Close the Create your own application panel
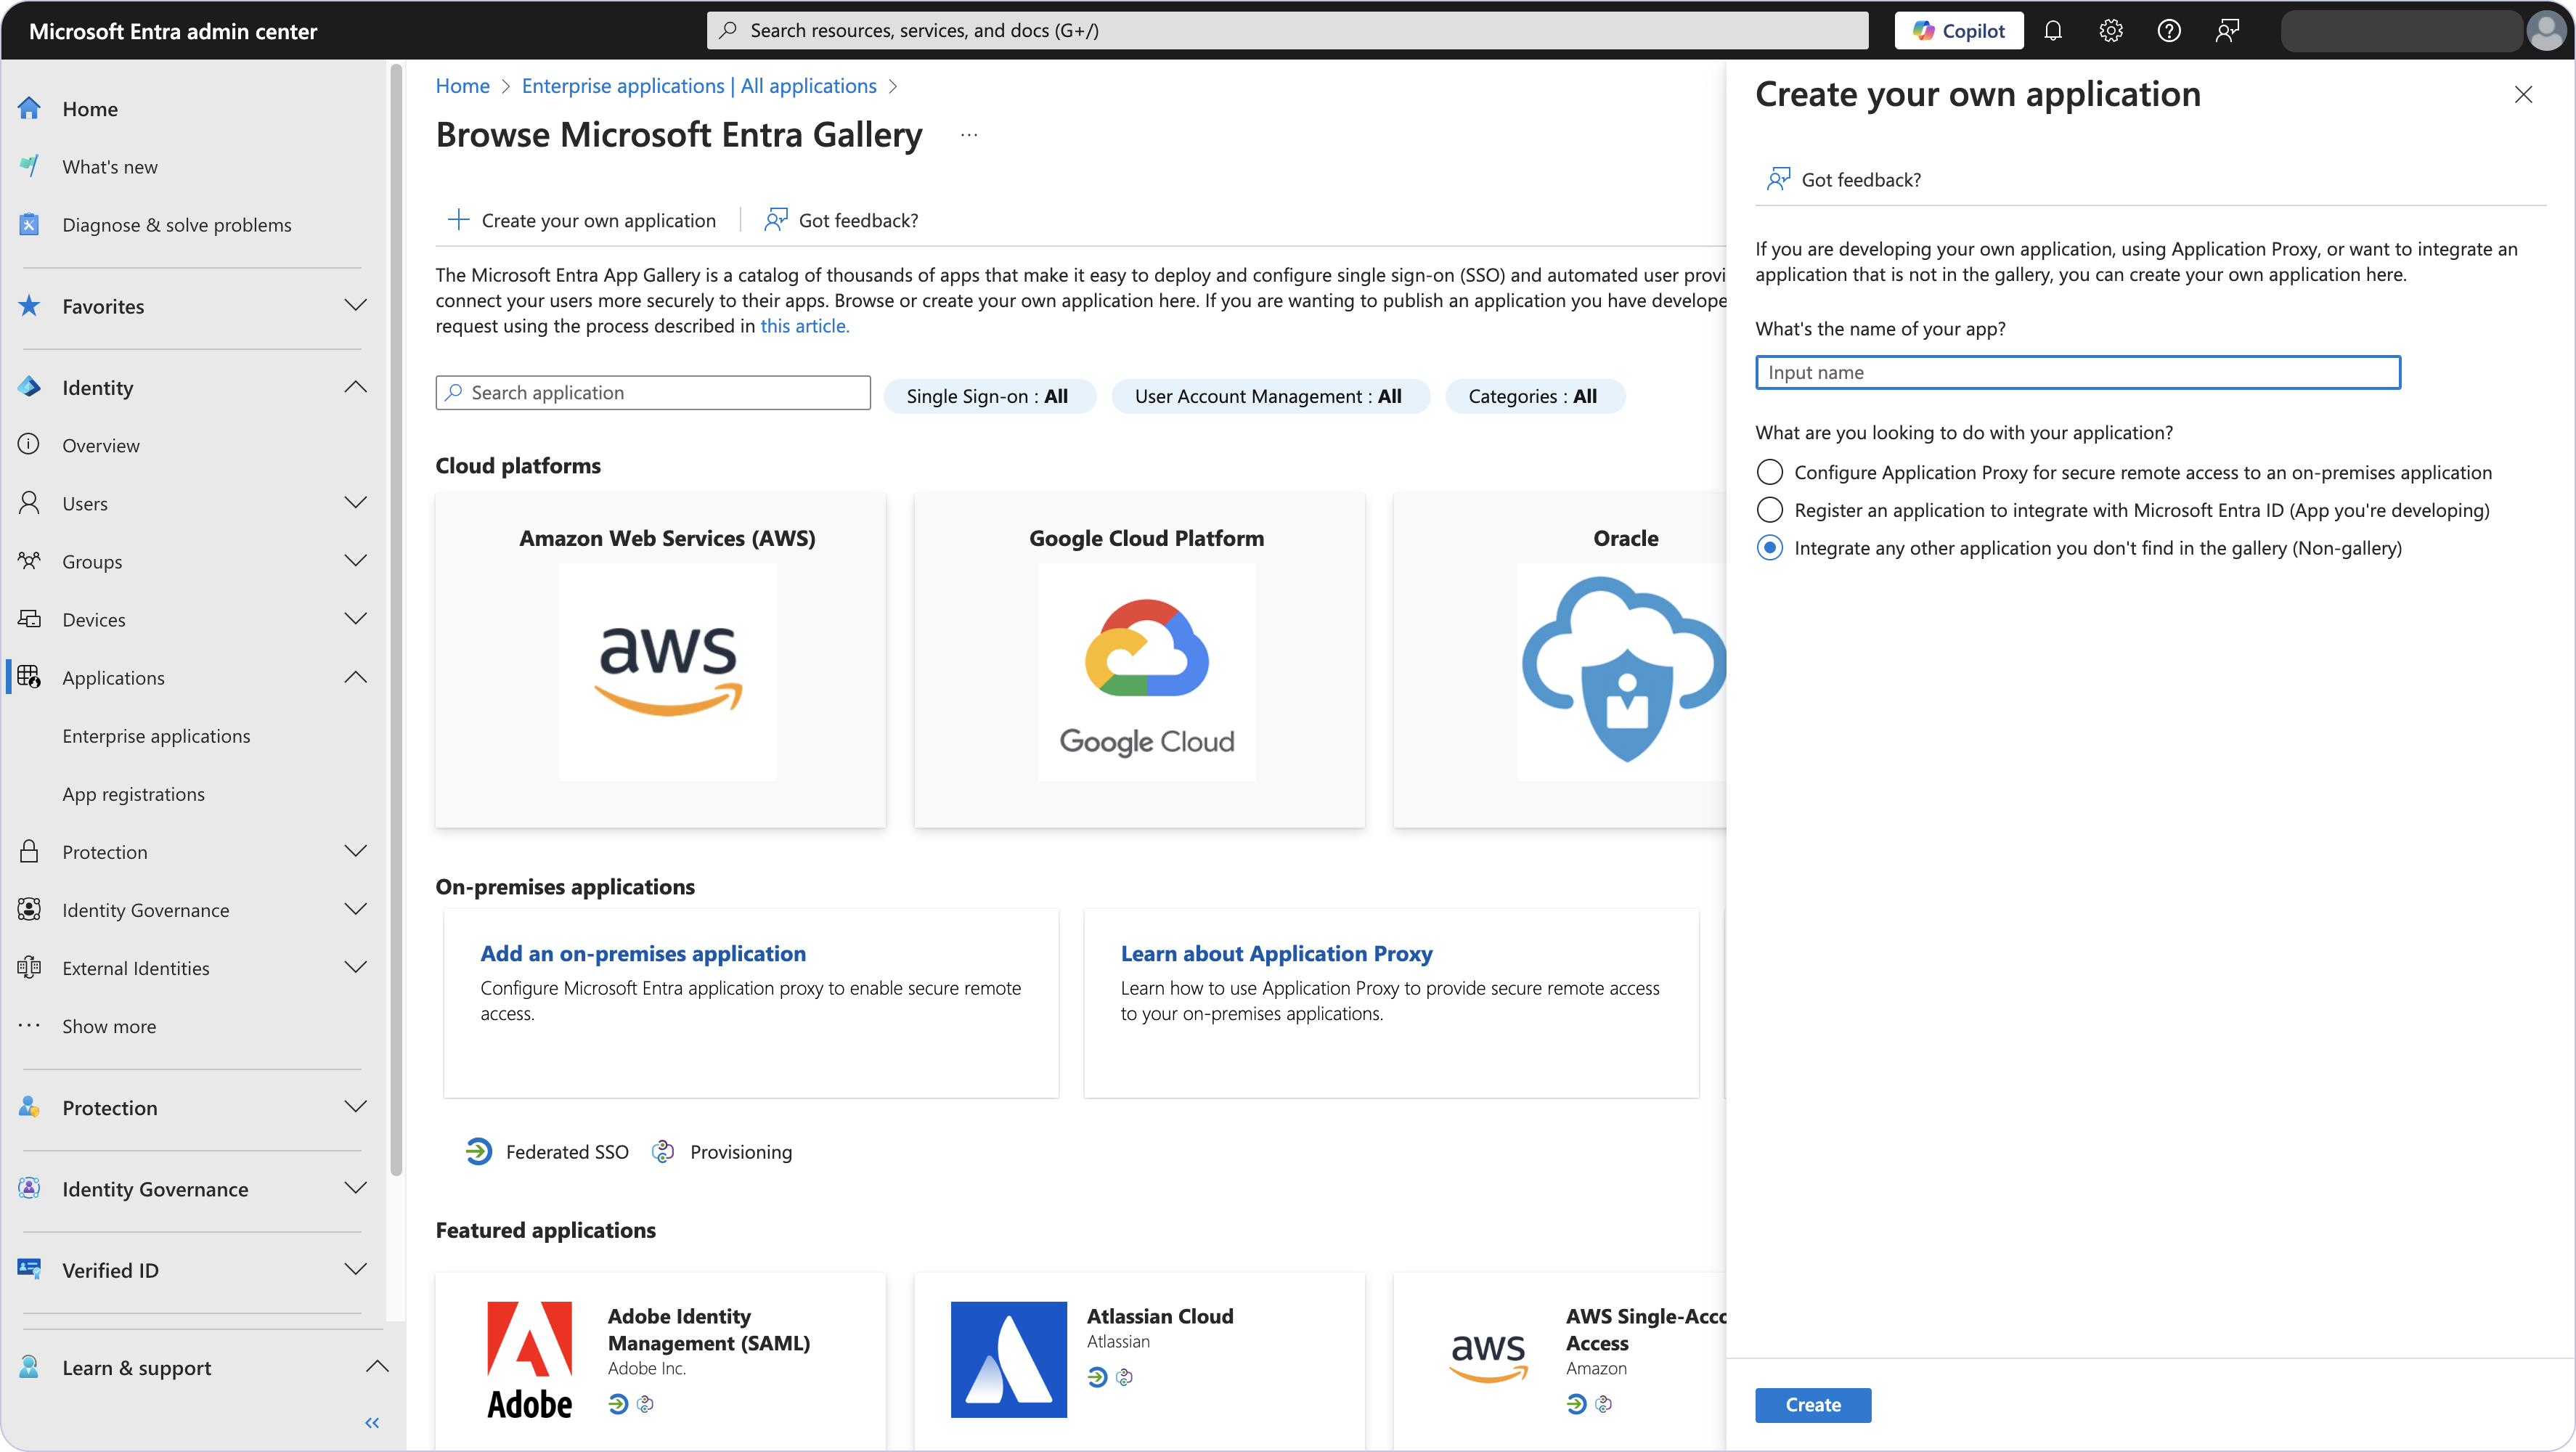 [x=2523, y=95]
